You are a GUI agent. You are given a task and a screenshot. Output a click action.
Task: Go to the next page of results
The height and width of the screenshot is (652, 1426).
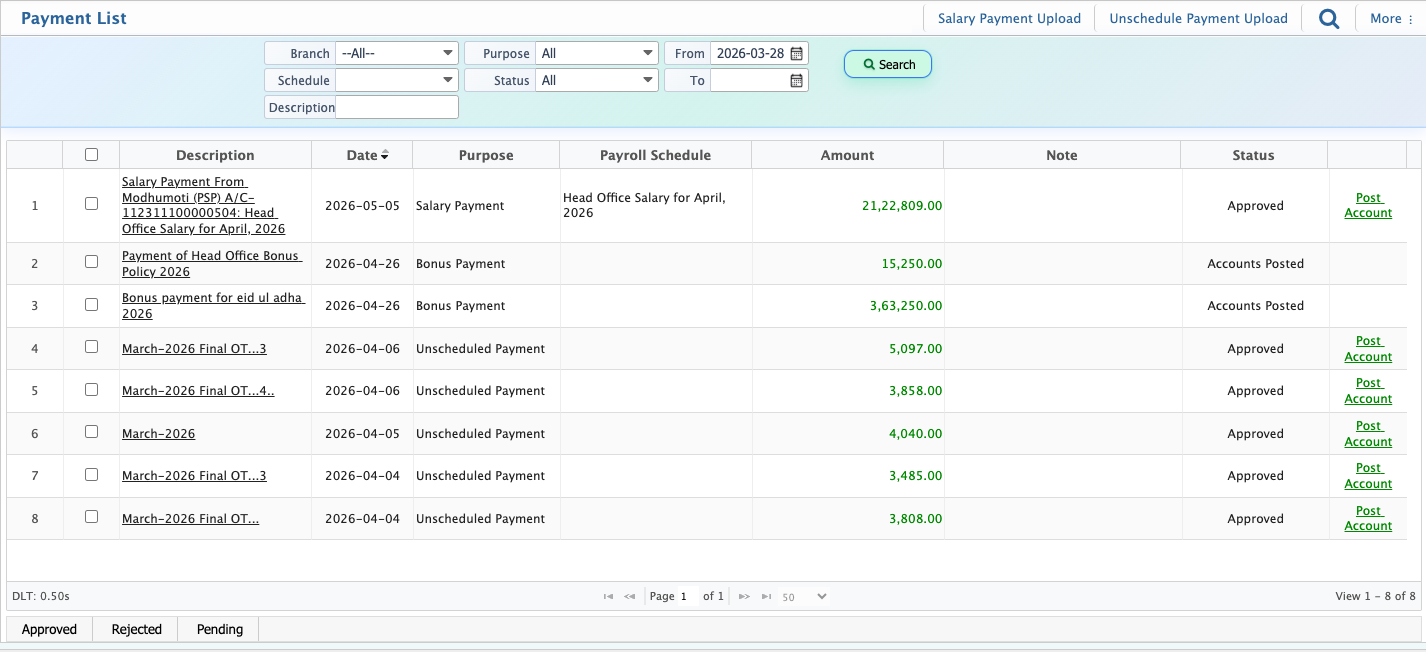coord(744,597)
